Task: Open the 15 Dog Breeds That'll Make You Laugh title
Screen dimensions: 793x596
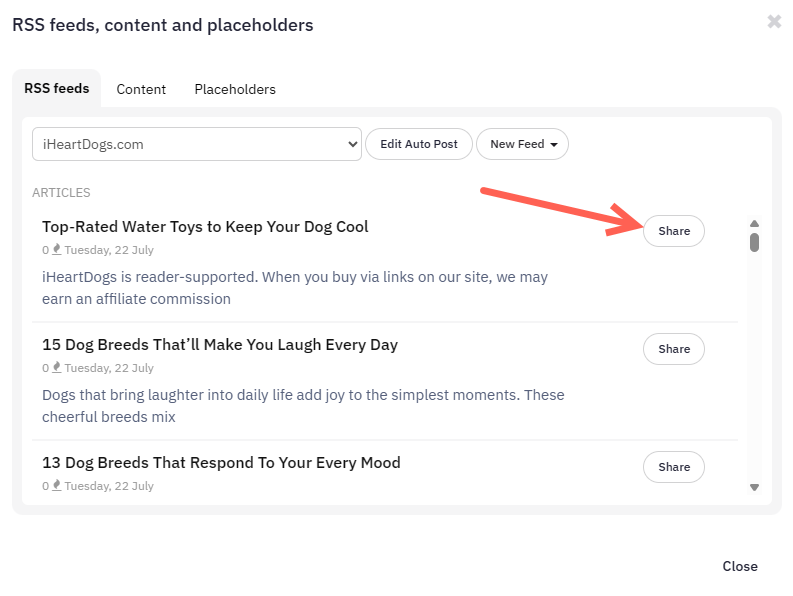Action: (x=220, y=345)
